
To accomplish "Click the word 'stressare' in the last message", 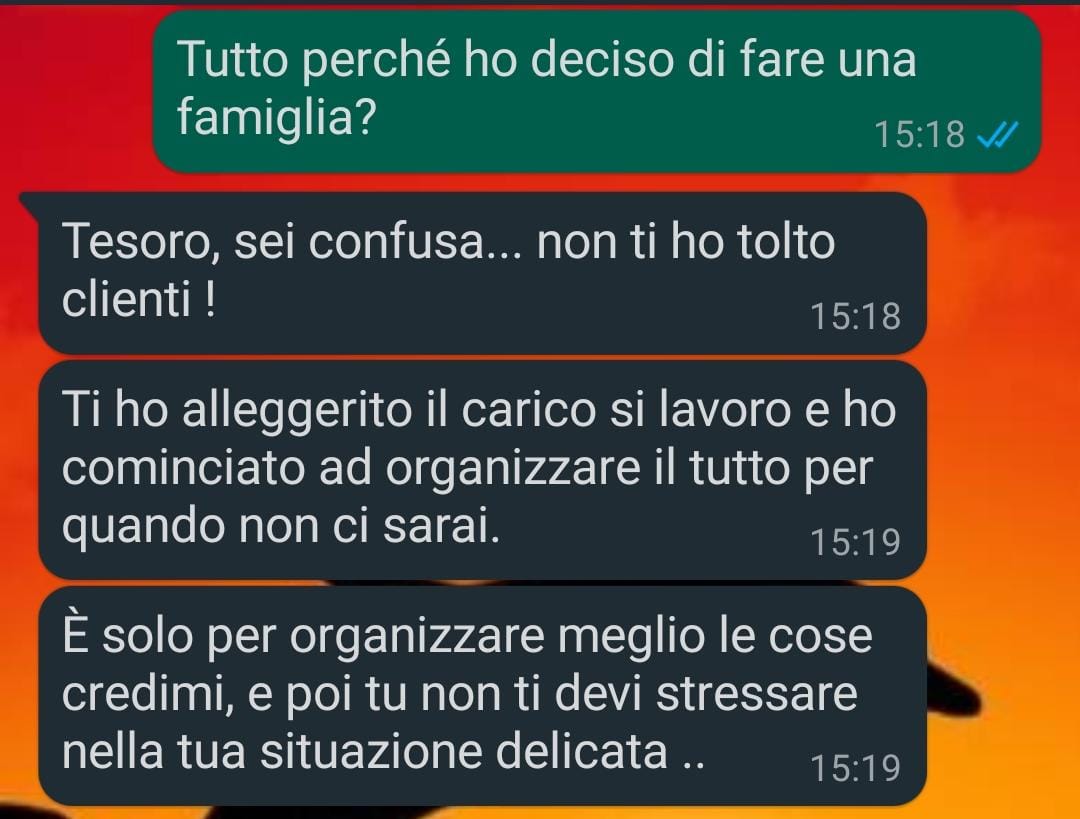I will point(756,693).
